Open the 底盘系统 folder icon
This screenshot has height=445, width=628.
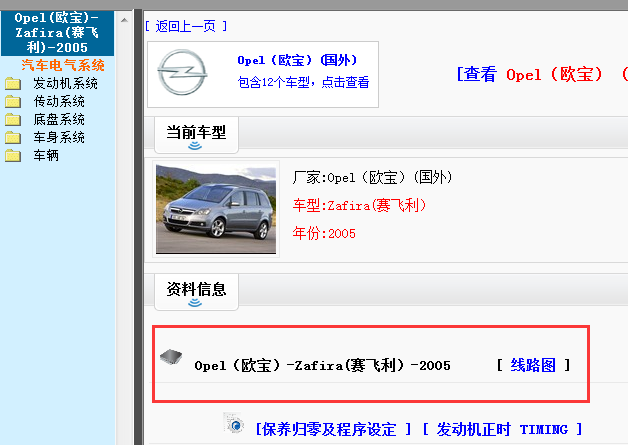click(13, 119)
